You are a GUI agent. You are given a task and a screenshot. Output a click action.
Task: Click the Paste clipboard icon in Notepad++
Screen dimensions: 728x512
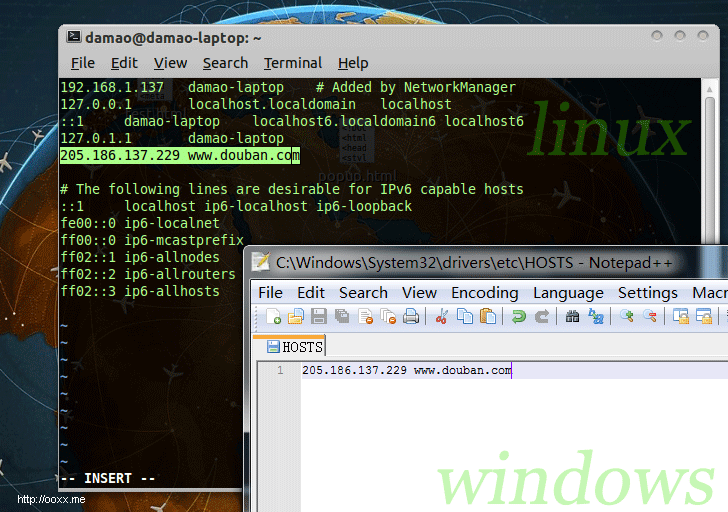pyautogui.click(x=488, y=316)
